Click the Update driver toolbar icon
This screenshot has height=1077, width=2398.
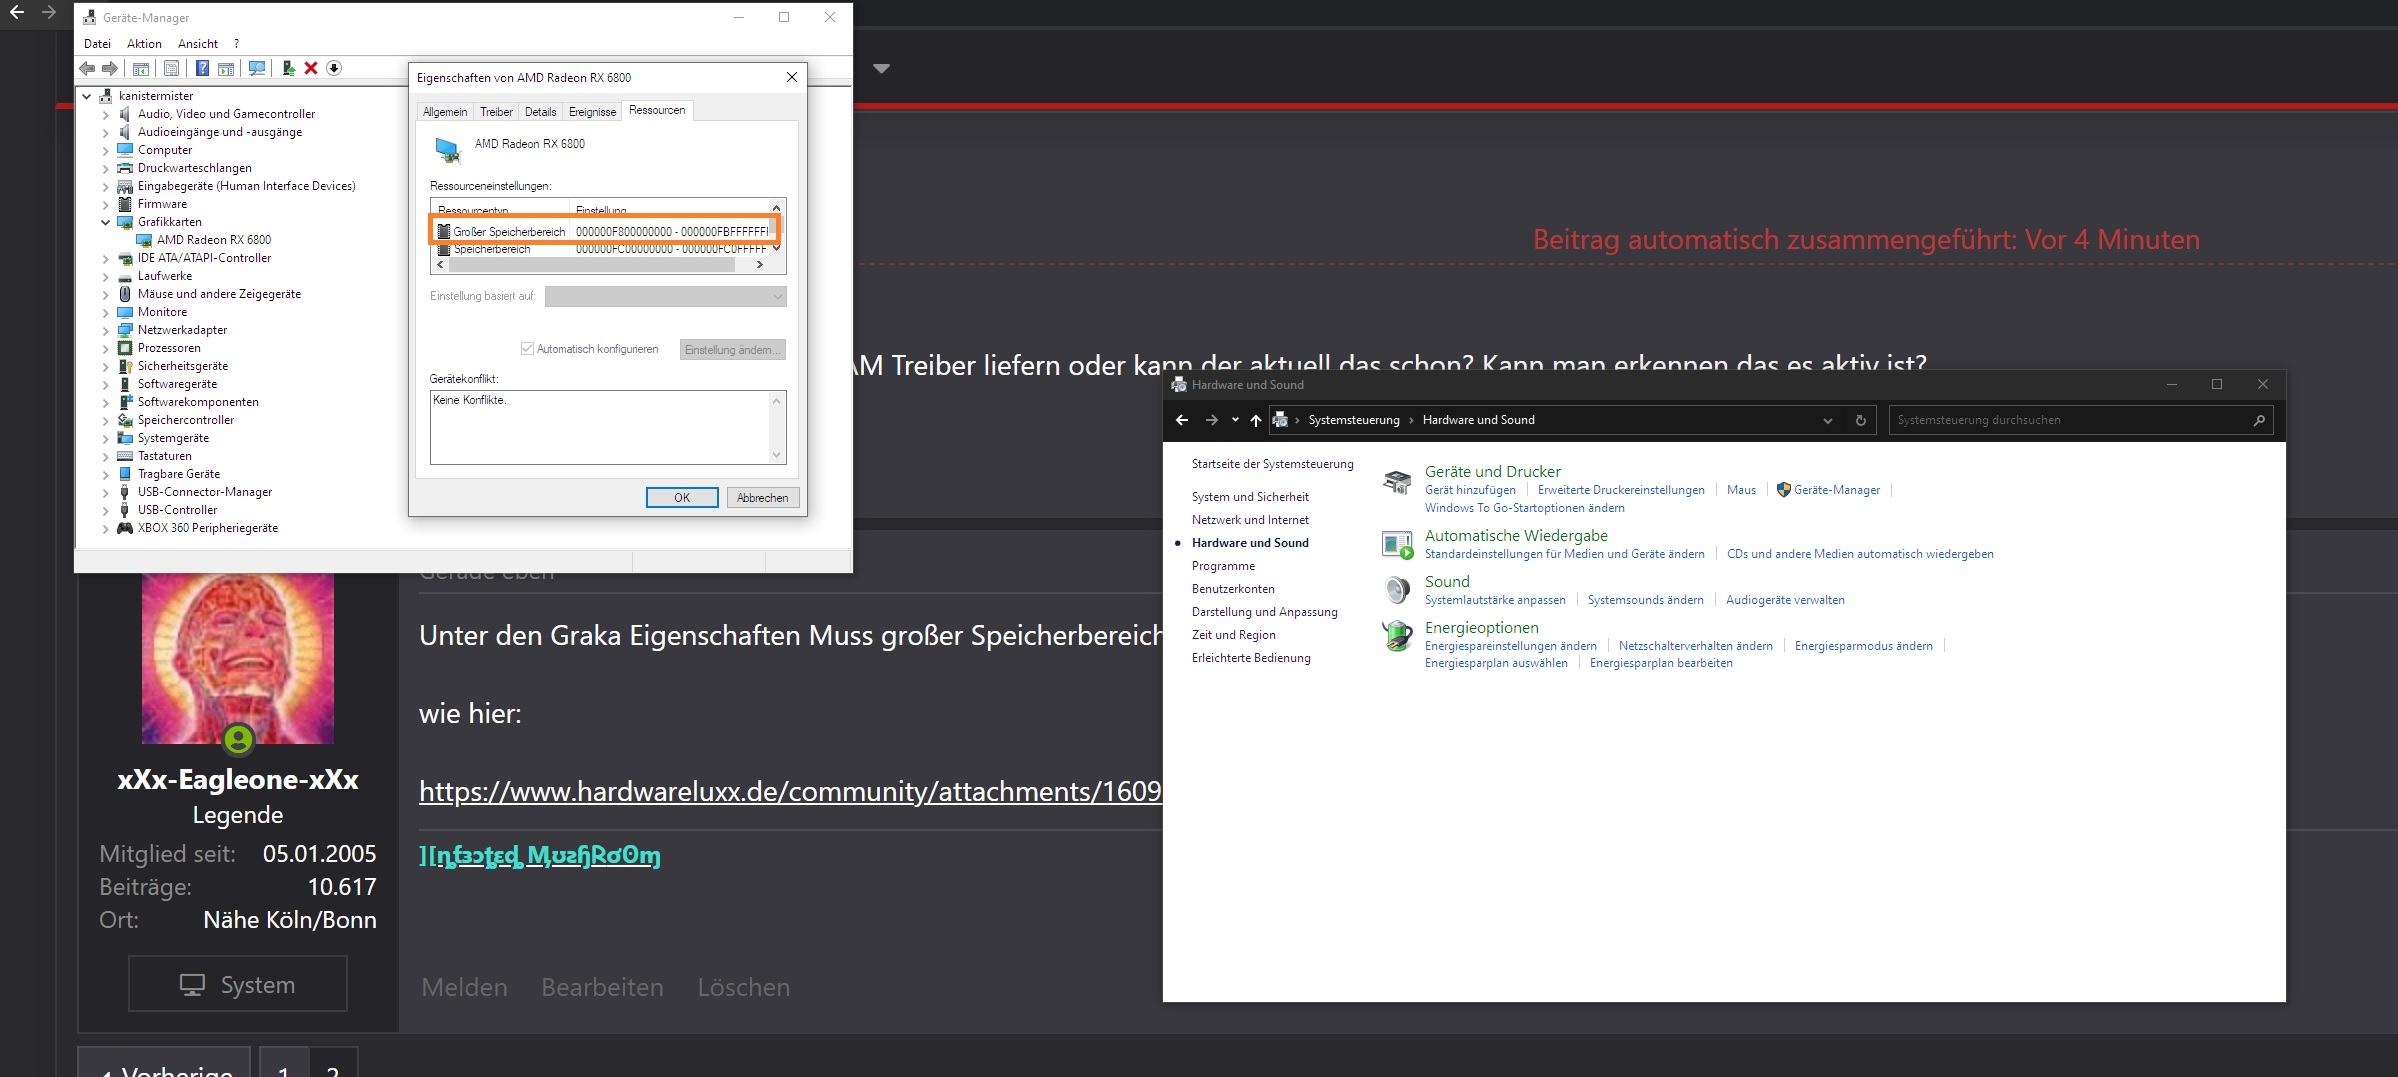click(288, 68)
